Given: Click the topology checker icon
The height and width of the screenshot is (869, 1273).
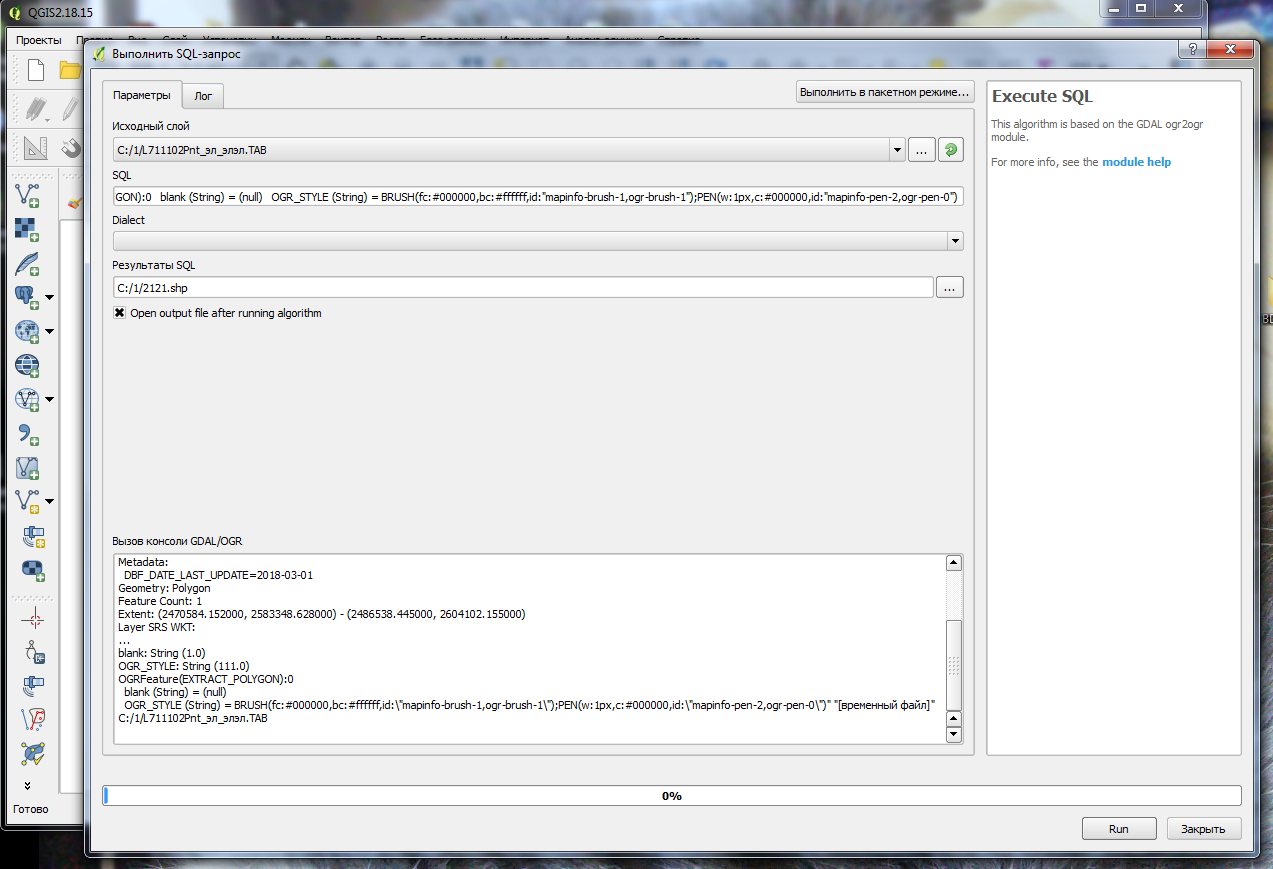Looking at the screenshot, I should point(33,720).
